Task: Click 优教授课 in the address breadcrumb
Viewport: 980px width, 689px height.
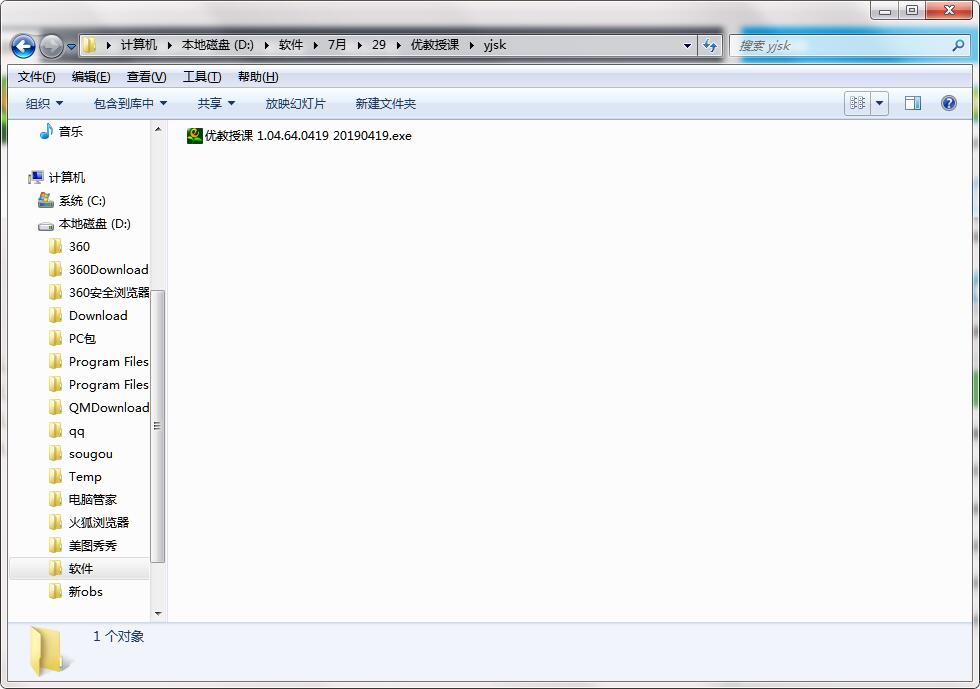Action: [435, 45]
